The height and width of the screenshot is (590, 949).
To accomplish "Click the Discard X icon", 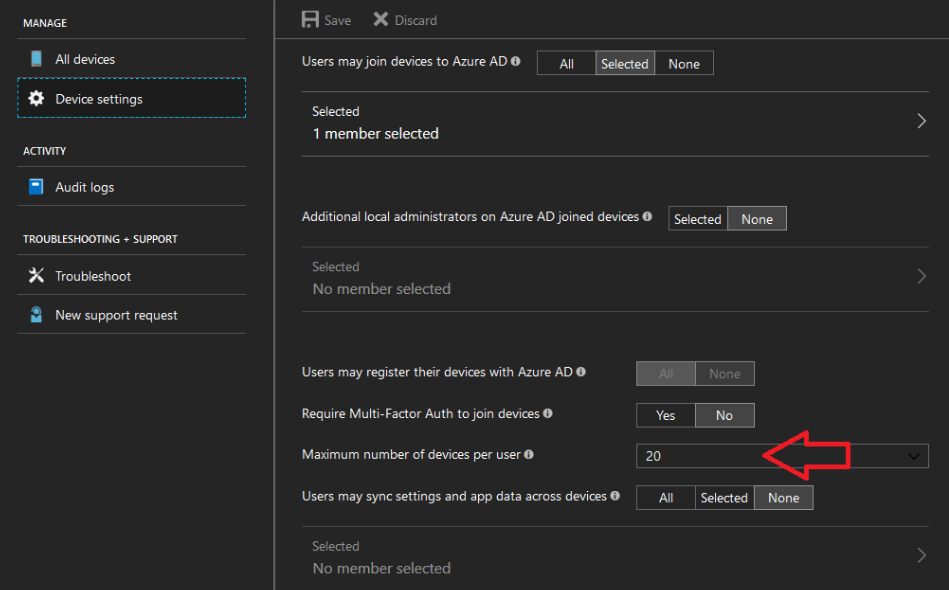I will click(x=381, y=19).
